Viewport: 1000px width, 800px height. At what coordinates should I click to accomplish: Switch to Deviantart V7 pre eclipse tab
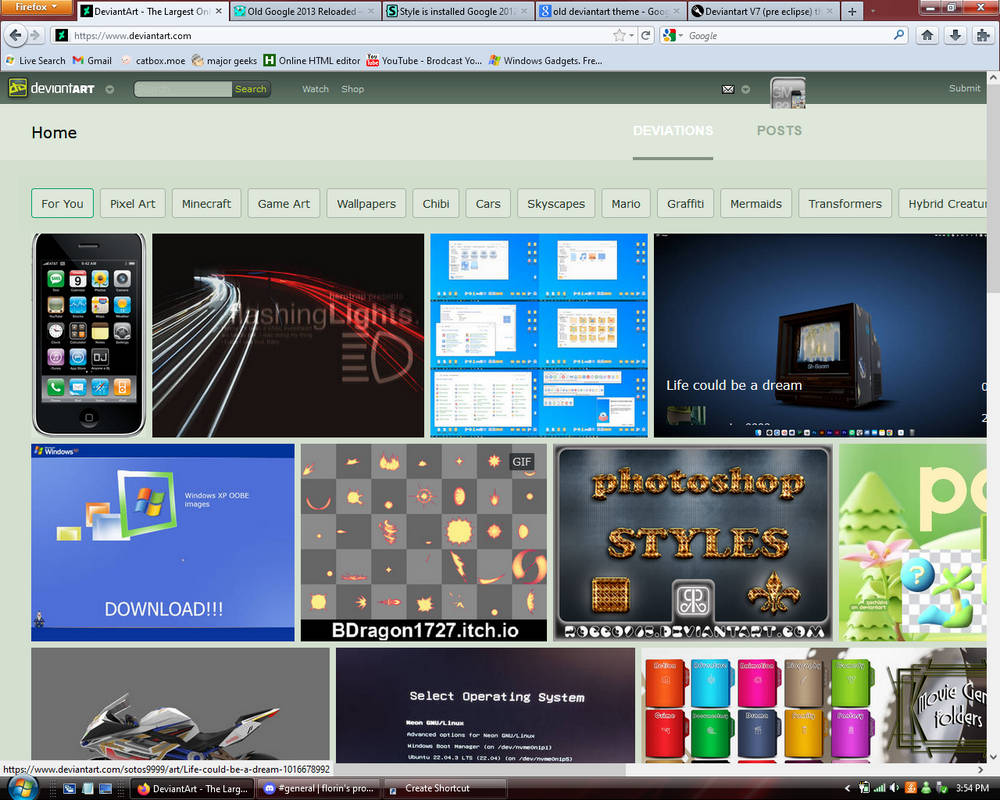coord(765,11)
